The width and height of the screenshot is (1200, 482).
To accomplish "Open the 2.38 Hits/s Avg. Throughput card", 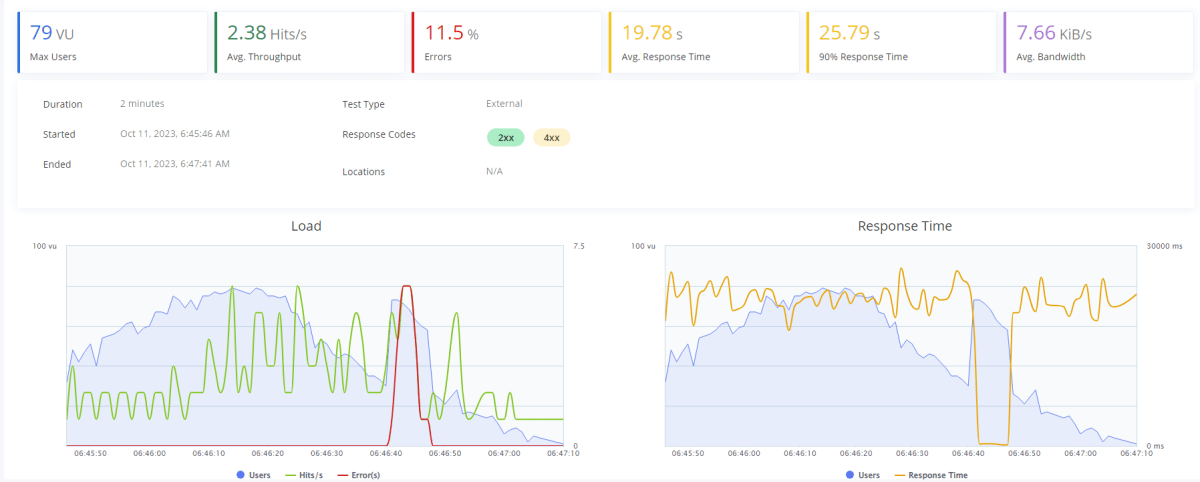I will pos(309,43).
